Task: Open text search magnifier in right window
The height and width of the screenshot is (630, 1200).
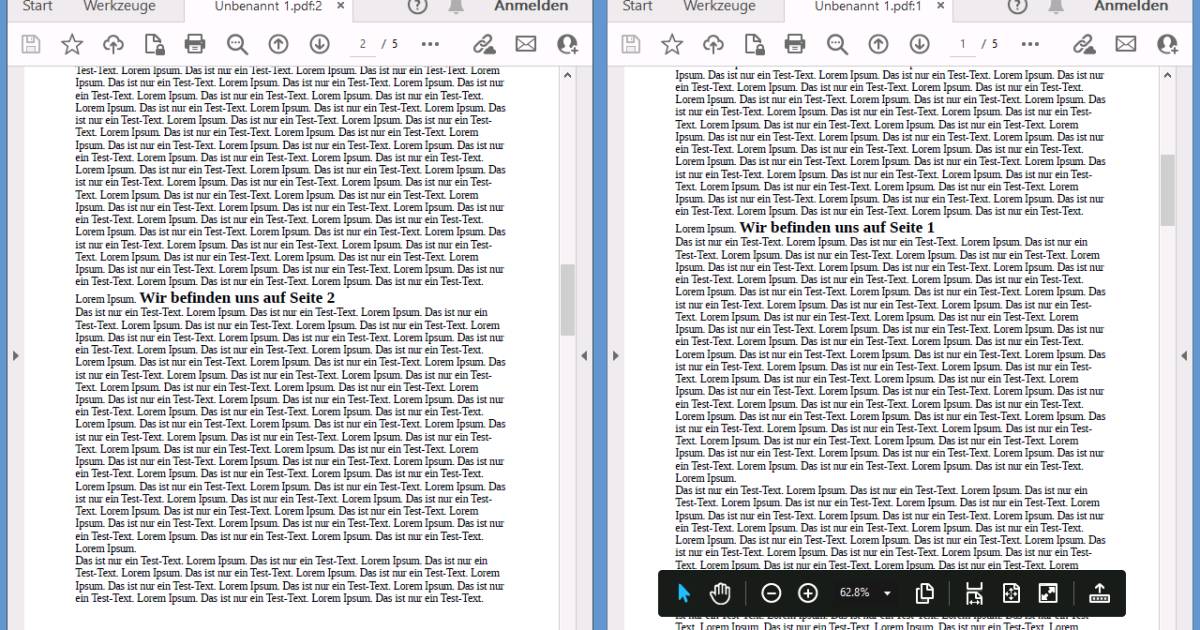Action: point(837,44)
